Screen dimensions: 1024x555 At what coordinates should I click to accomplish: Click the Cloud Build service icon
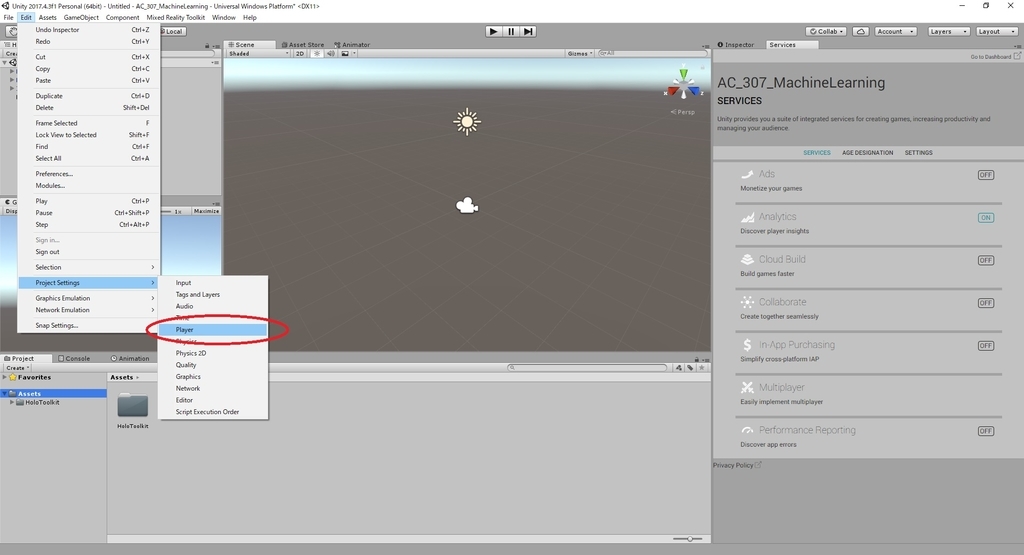pos(747,259)
